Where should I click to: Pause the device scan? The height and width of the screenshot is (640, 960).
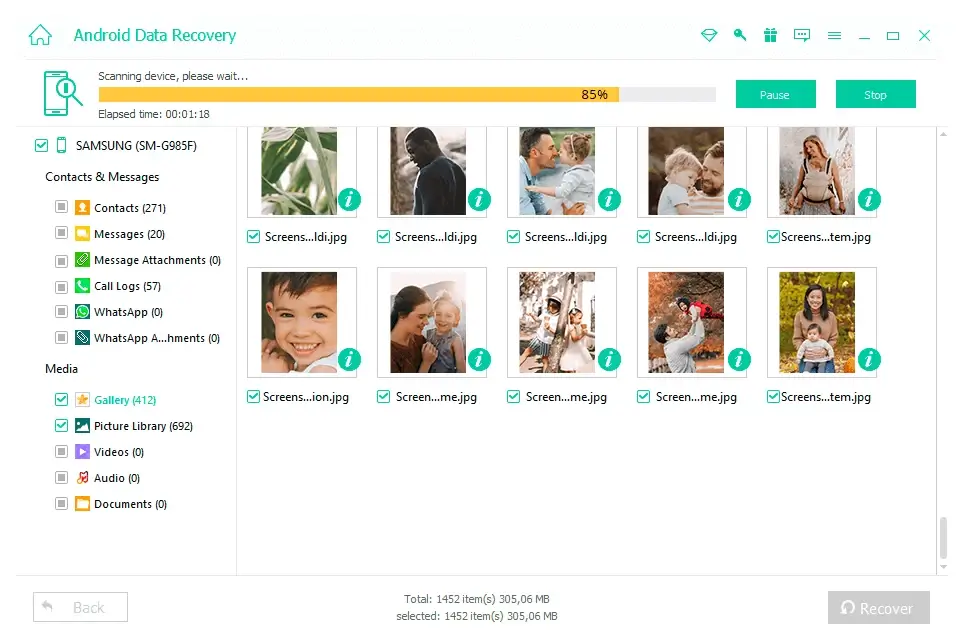click(775, 94)
